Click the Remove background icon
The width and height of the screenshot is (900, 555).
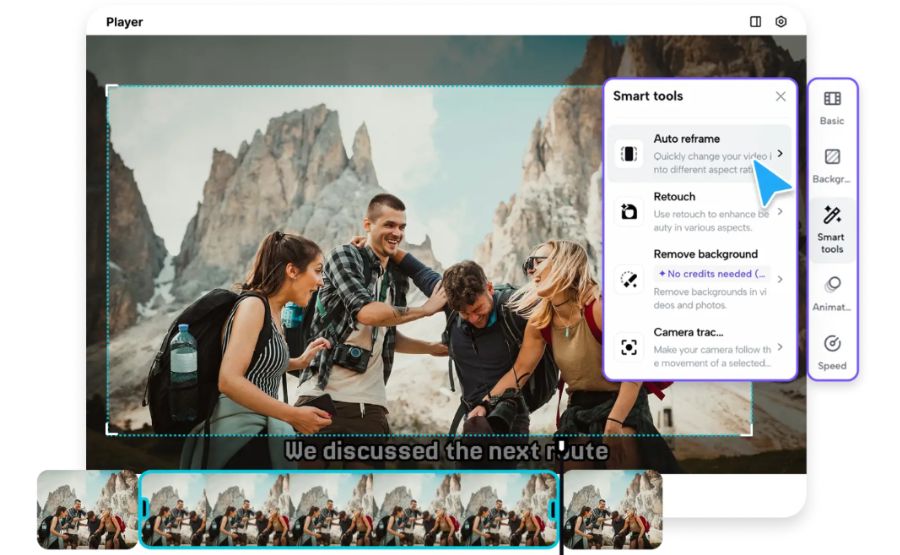629,280
